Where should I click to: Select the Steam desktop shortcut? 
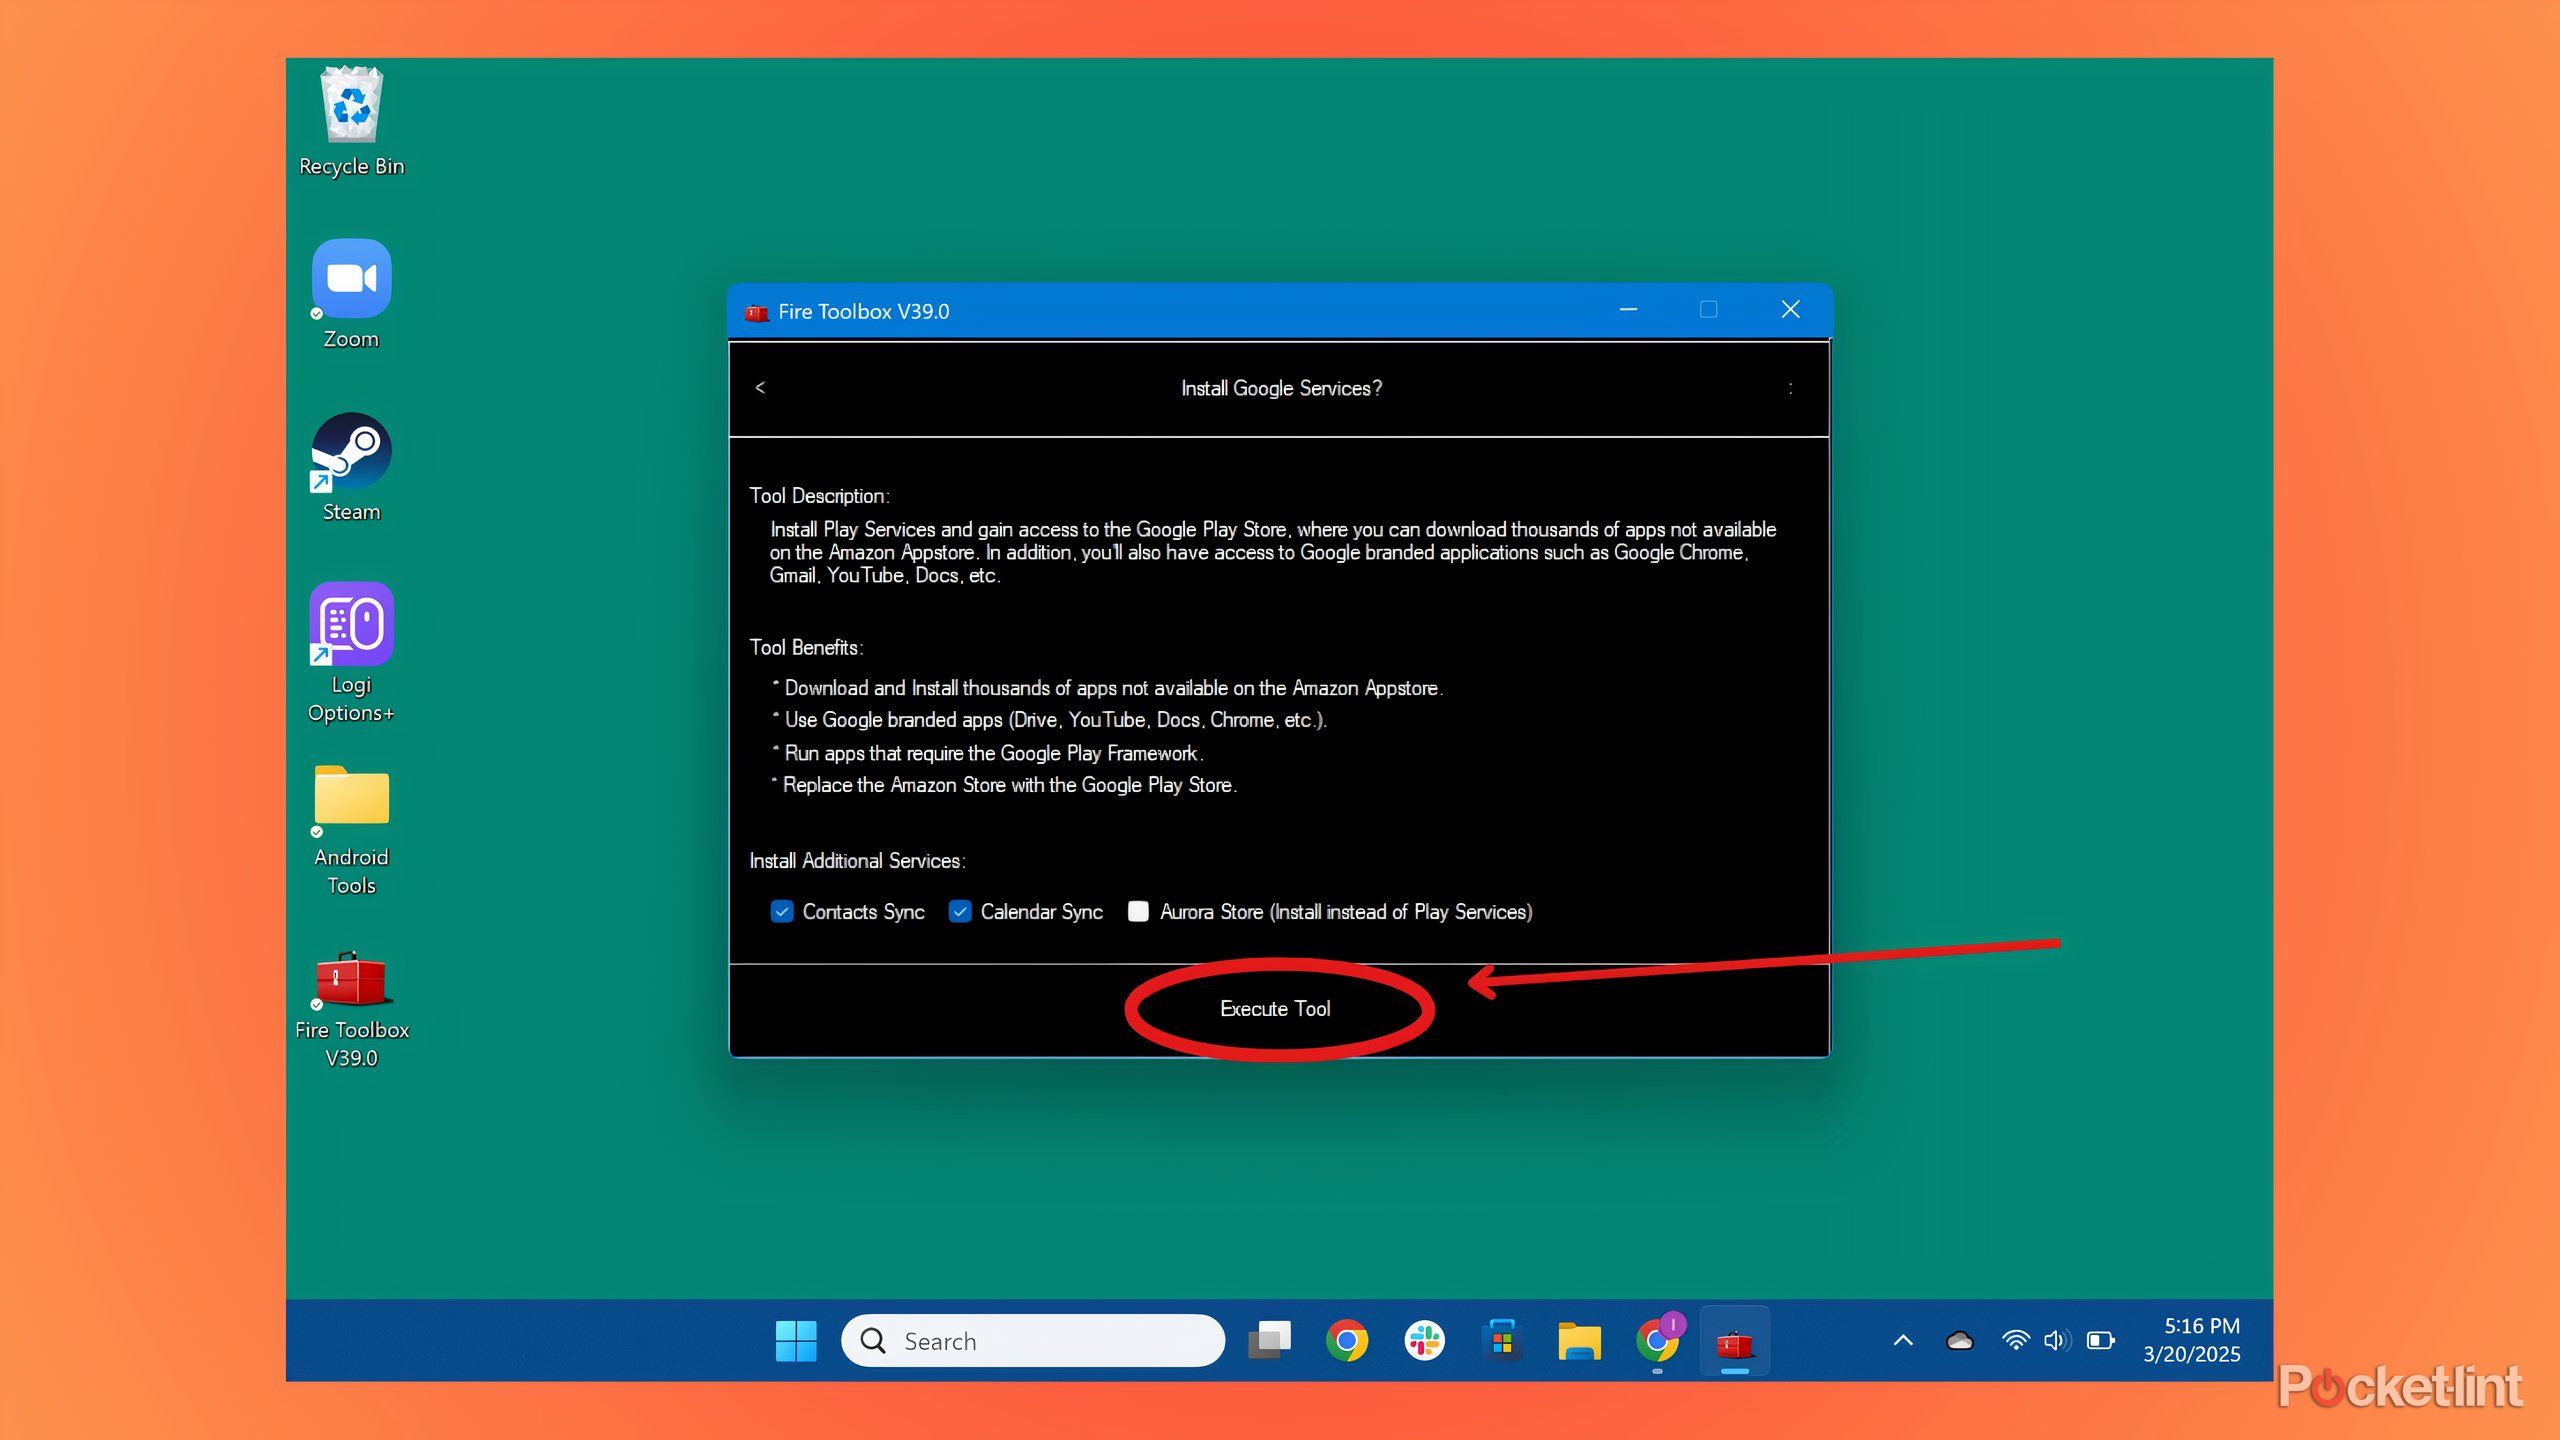tap(351, 453)
